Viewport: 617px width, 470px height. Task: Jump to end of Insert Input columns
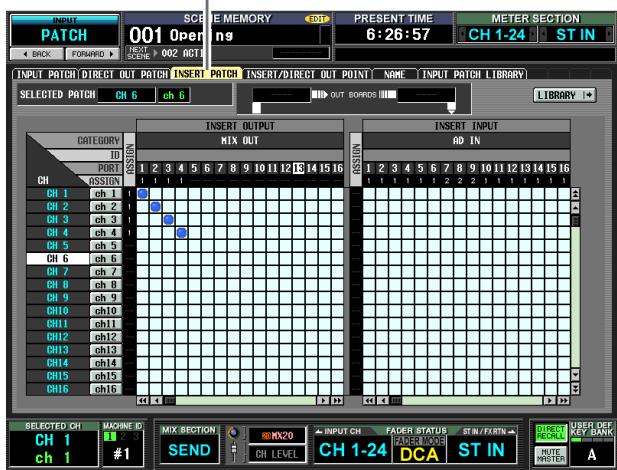563,401
